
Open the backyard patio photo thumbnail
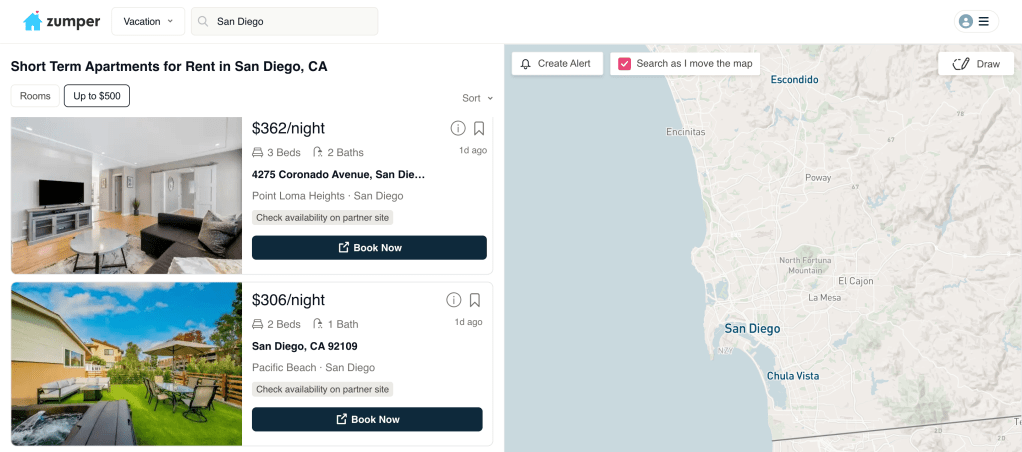126,364
